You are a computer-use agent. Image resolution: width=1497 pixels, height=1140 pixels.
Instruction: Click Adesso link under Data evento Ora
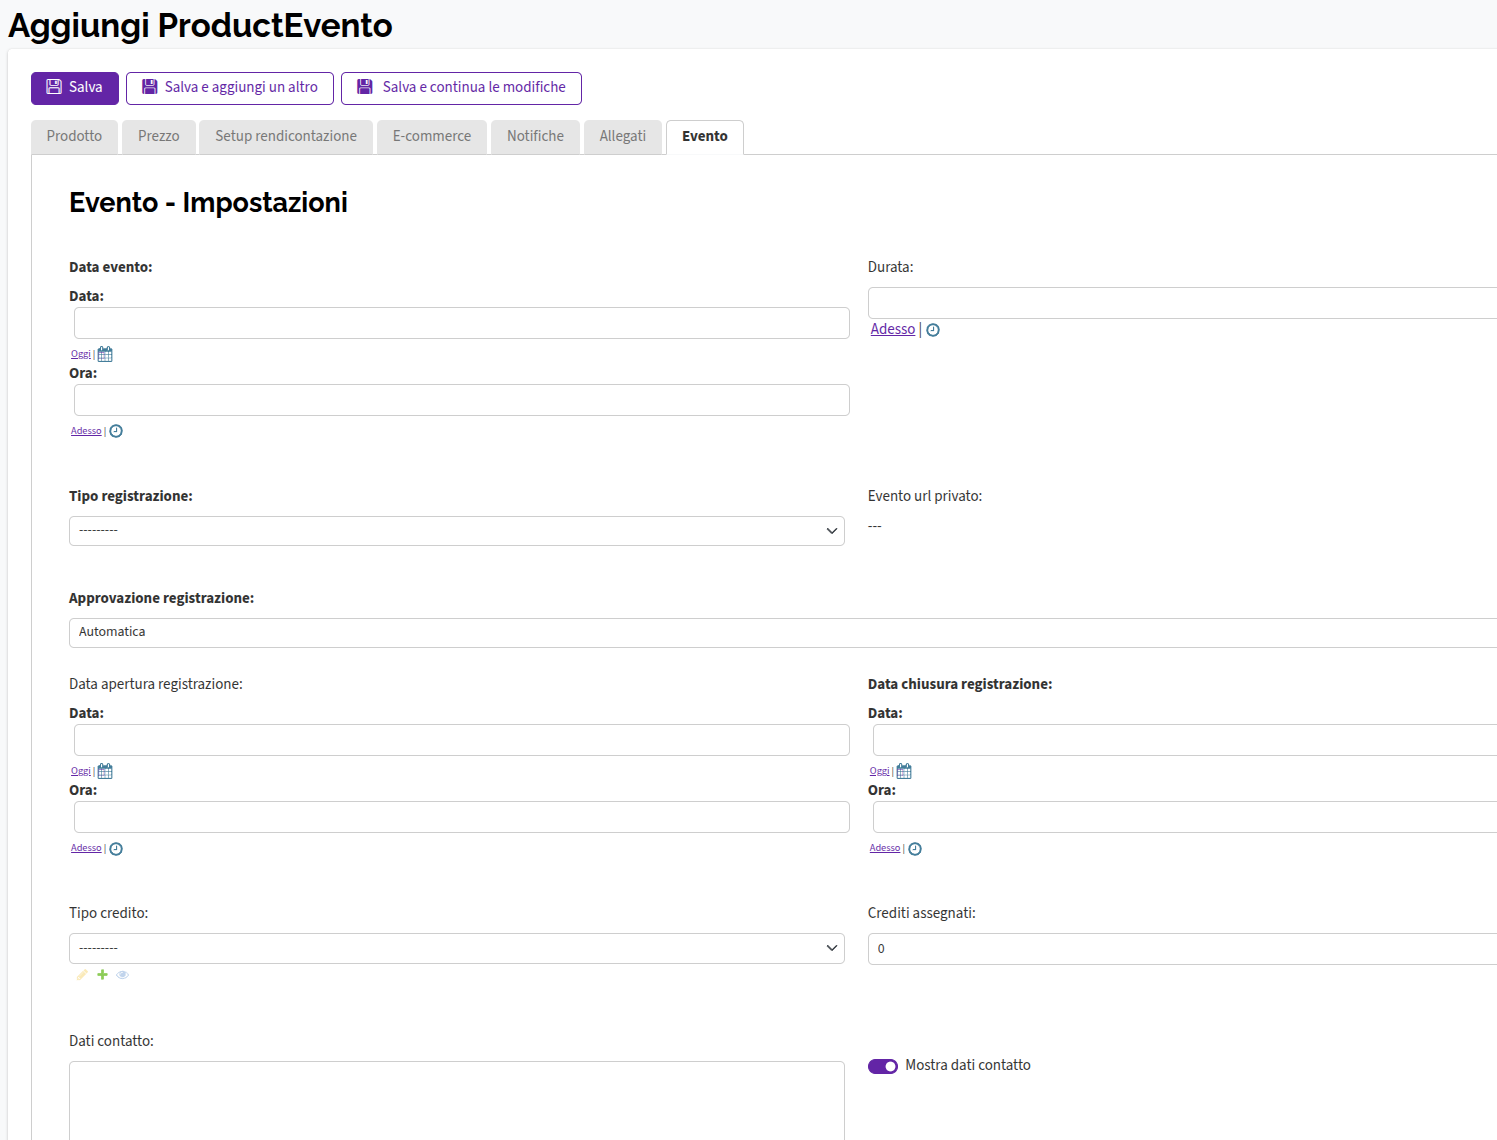click(x=86, y=431)
